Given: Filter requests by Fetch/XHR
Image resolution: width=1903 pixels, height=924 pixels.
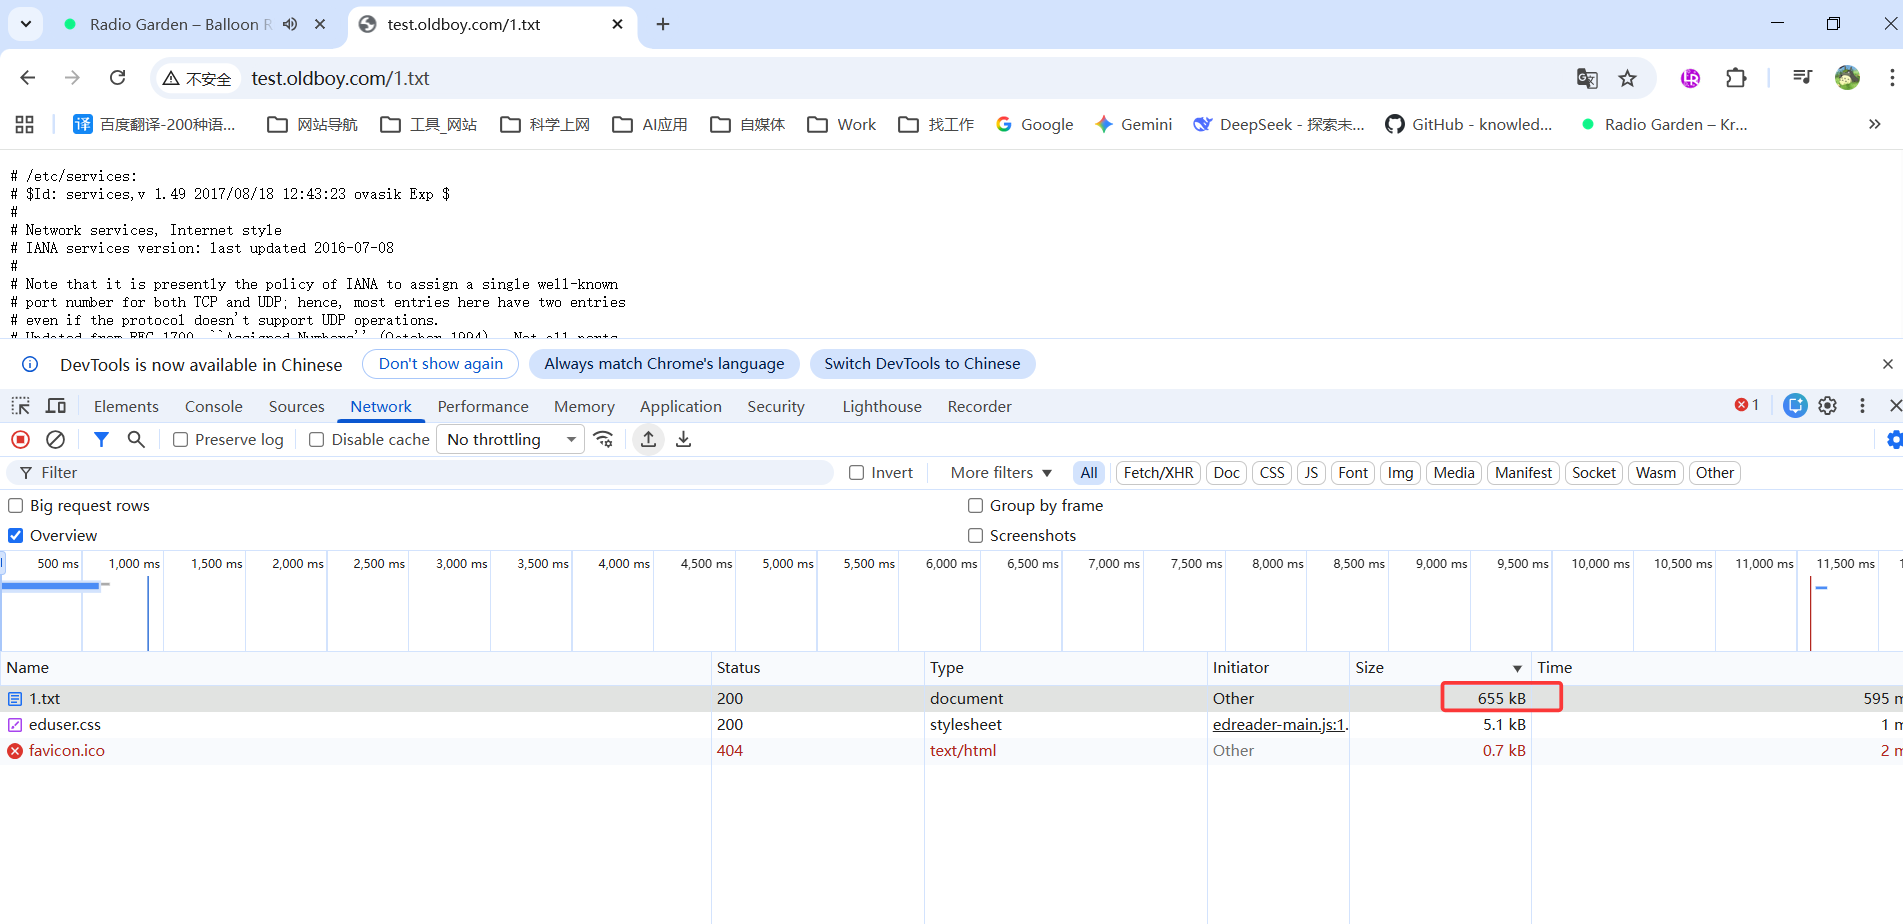Looking at the screenshot, I should click(x=1158, y=473).
